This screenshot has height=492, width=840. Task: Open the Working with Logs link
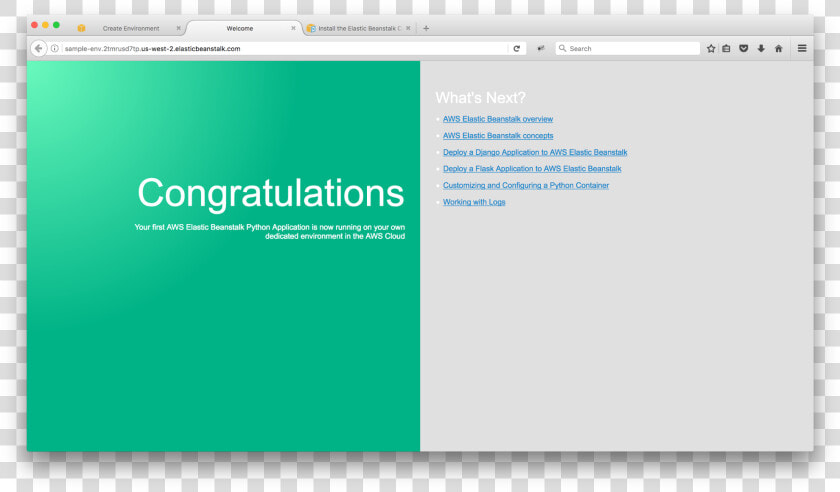[x=474, y=202]
